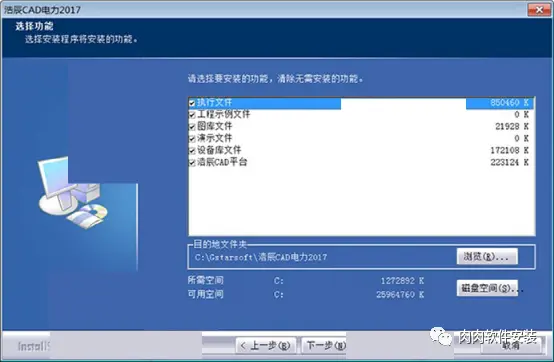Select the 设备库文件 feature label

(219, 150)
